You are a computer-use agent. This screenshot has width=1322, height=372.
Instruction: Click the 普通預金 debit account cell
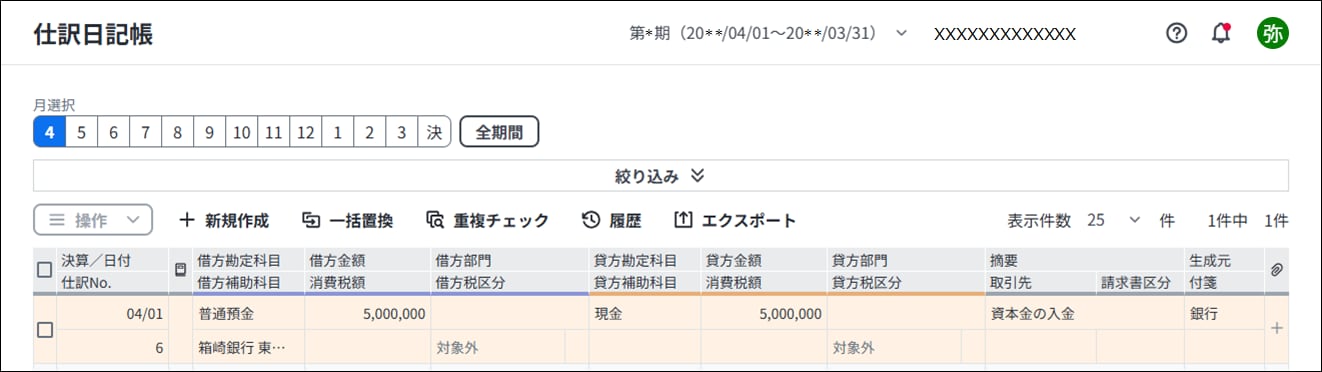click(x=248, y=313)
